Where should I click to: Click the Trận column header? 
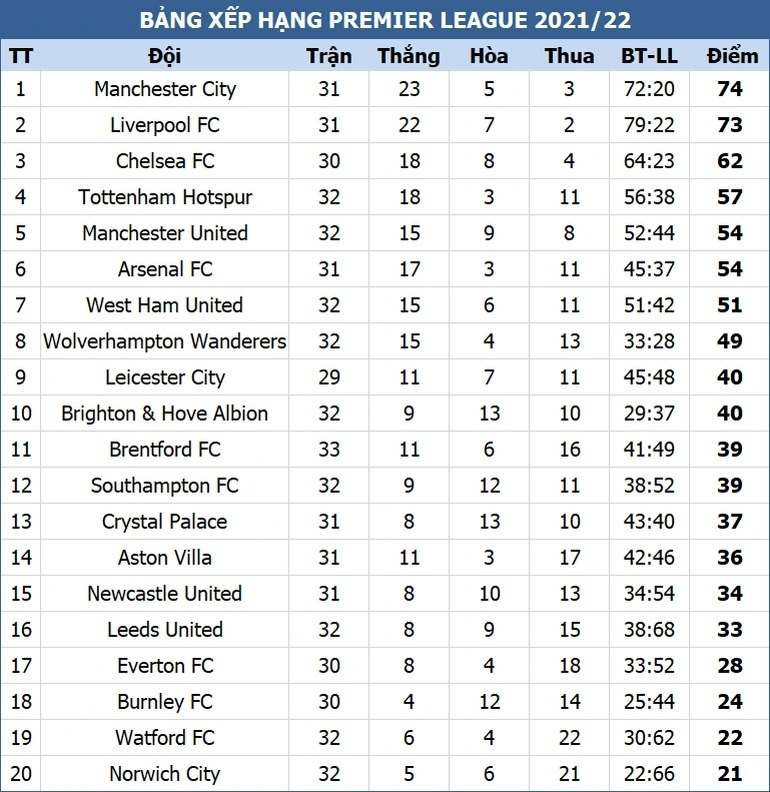329,56
